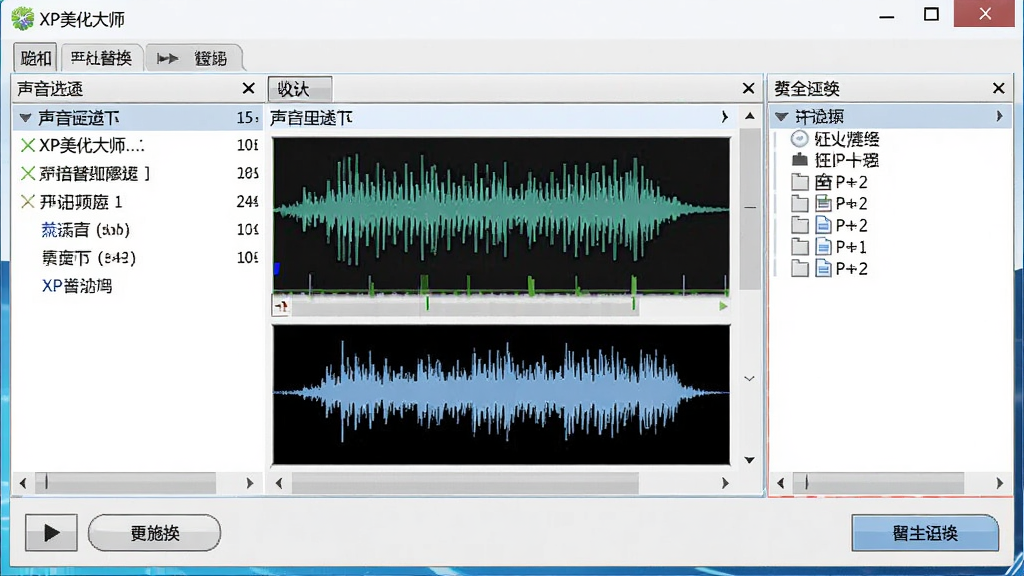Screen dimensions: 1024x576
Task: Click the right arrow on the right tree header
Action: tap(999, 116)
